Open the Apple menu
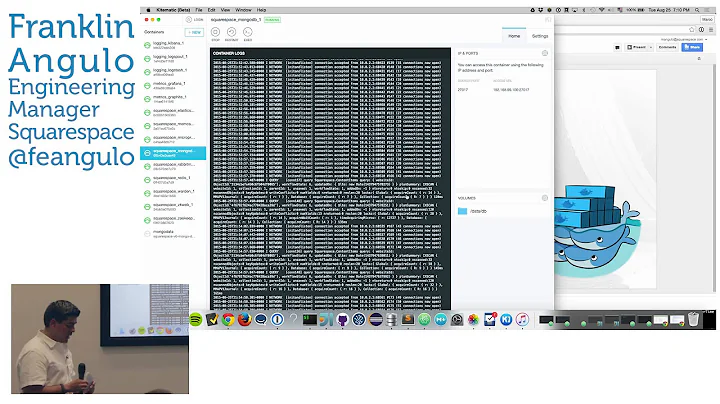 pos(148,10)
